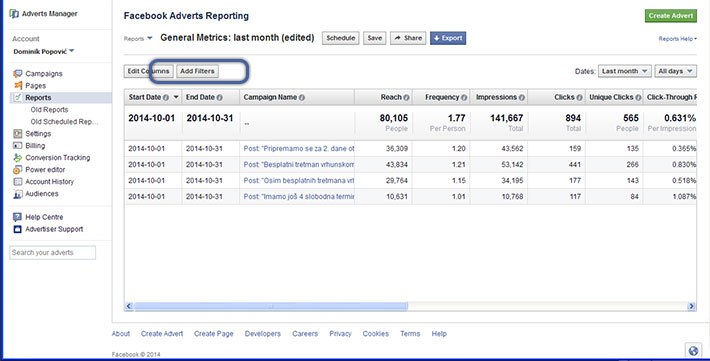Open the Reports dropdown next to title
Image resolution: width=710 pixels, height=361 pixels.
[138, 39]
